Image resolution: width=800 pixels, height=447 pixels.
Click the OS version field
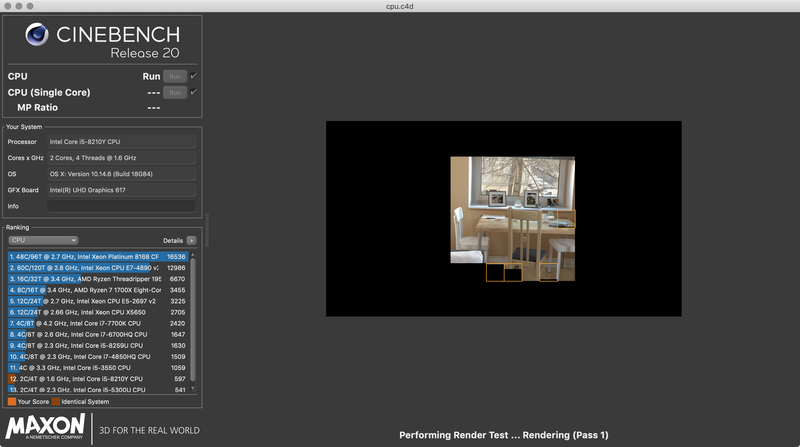(x=121, y=174)
